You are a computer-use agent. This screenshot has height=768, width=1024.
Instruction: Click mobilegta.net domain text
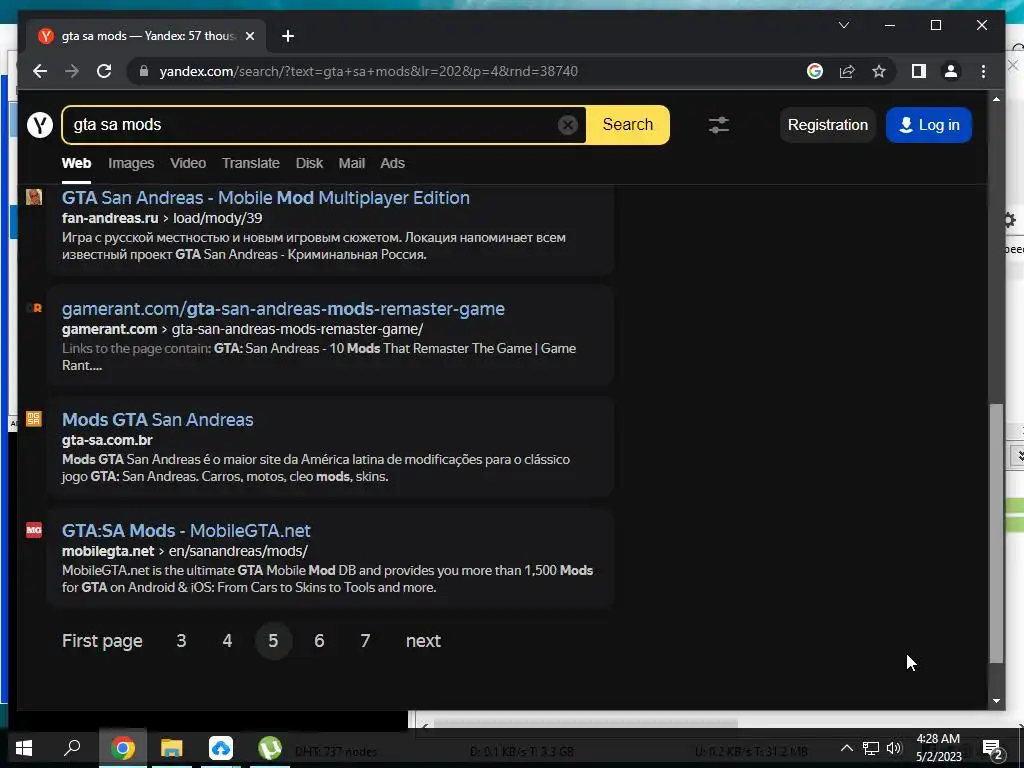pos(108,551)
